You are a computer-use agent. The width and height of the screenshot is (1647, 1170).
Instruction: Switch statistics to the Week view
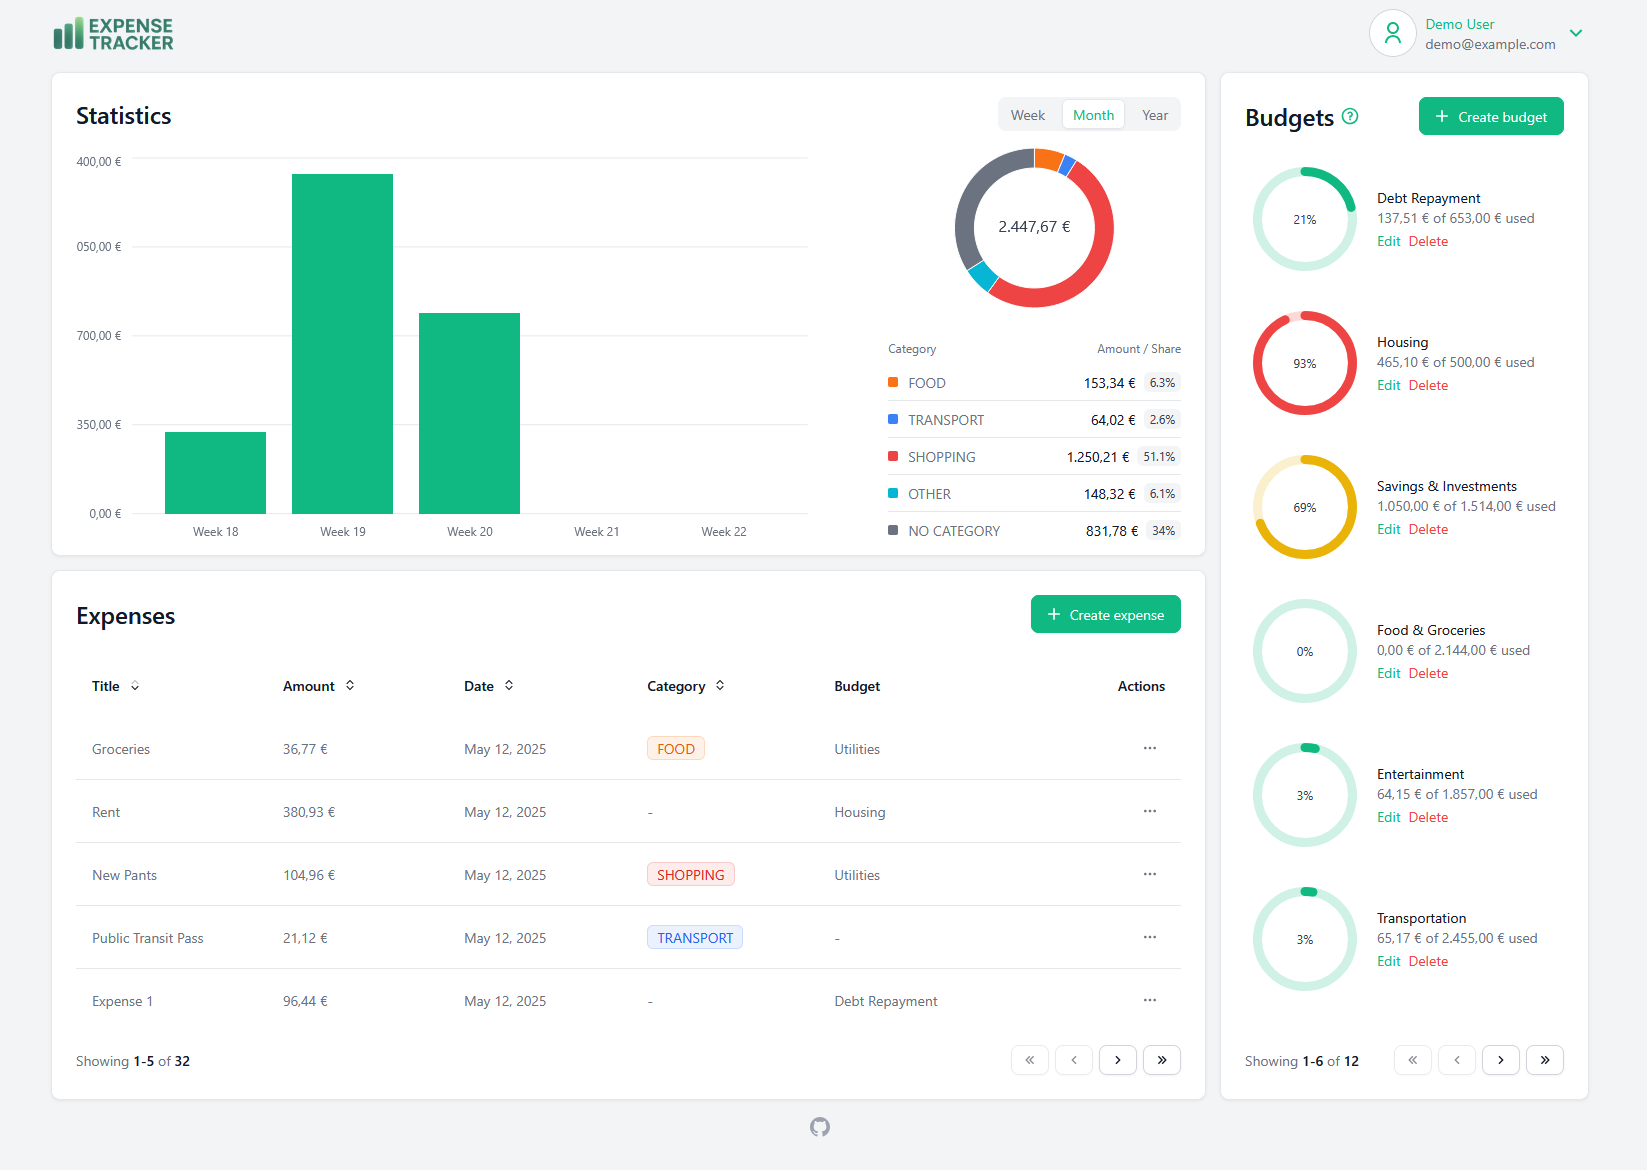(x=1028, y=114)
